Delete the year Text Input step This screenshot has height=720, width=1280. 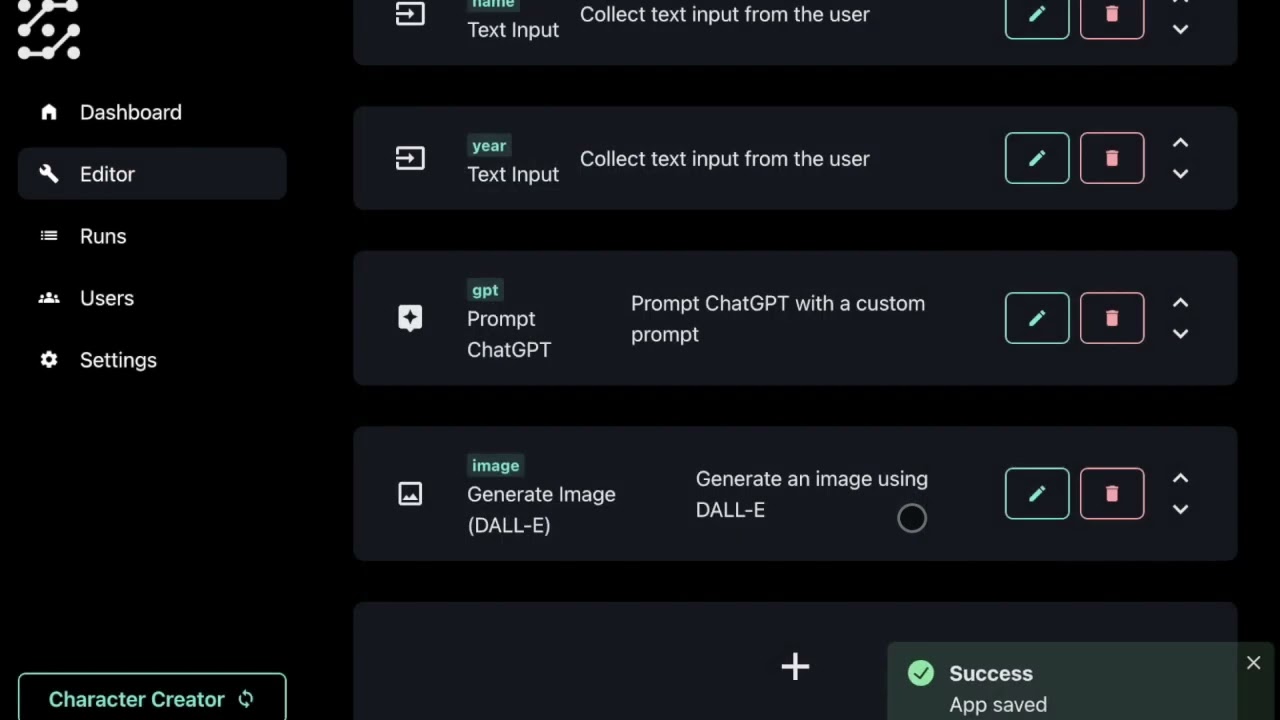1112,158
